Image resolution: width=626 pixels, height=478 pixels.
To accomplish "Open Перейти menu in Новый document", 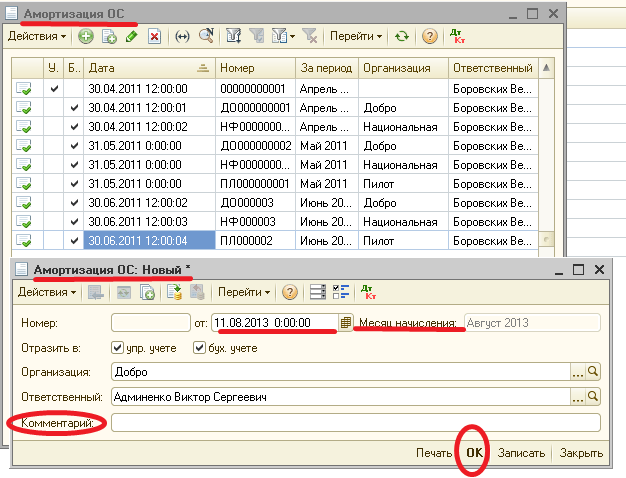I will tap(244, 292).
